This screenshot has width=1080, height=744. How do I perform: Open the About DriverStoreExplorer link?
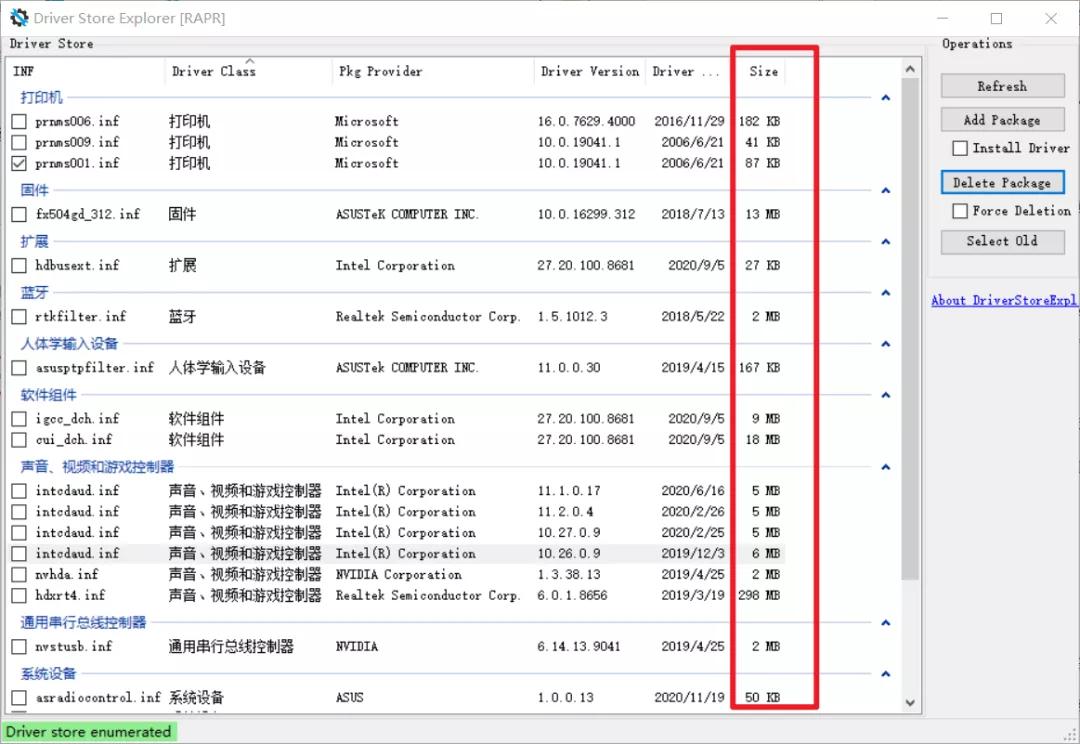(1003, 300)
